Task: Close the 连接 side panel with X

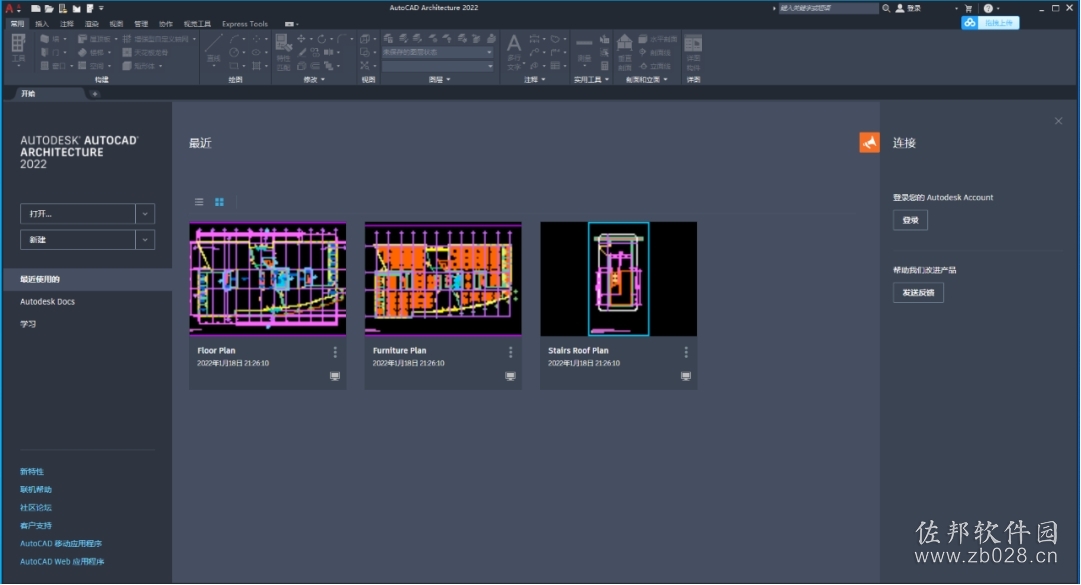Action: point(1058,121)
